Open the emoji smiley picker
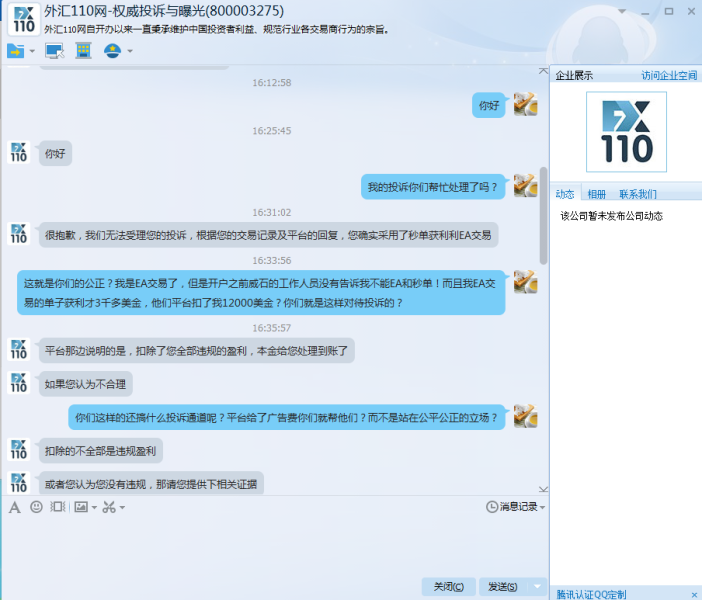 click(36, 507)
